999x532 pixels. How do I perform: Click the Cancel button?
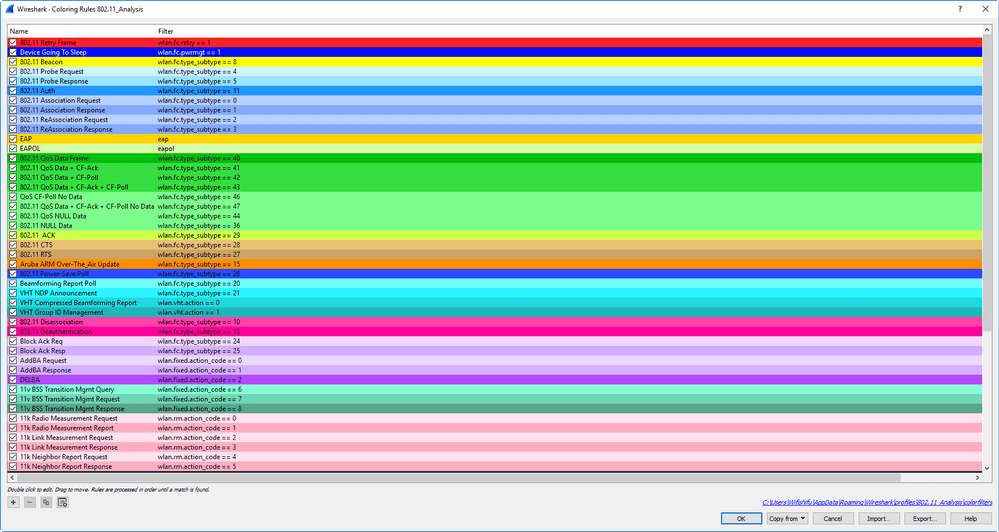click(833, 519)
